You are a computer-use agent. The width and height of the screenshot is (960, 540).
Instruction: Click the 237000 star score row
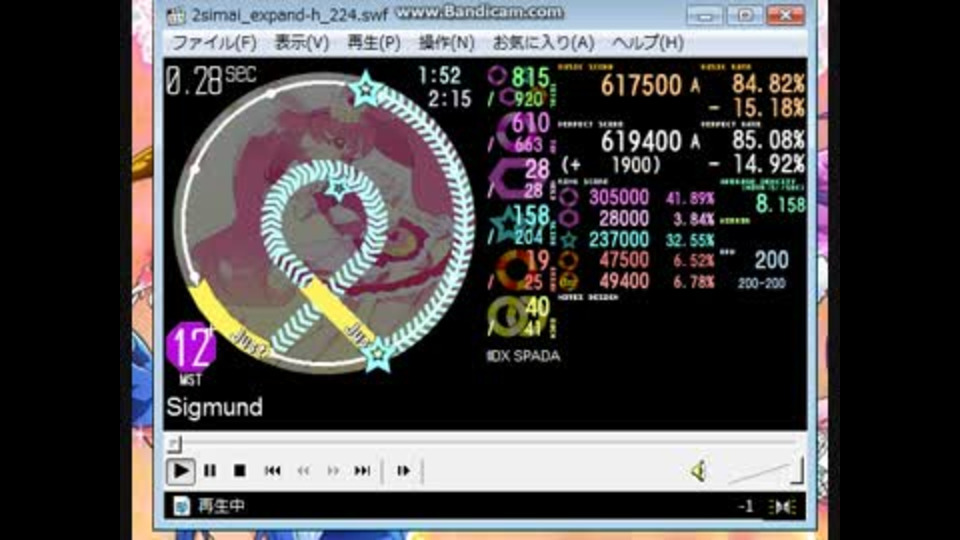click(x=636, y=239)
